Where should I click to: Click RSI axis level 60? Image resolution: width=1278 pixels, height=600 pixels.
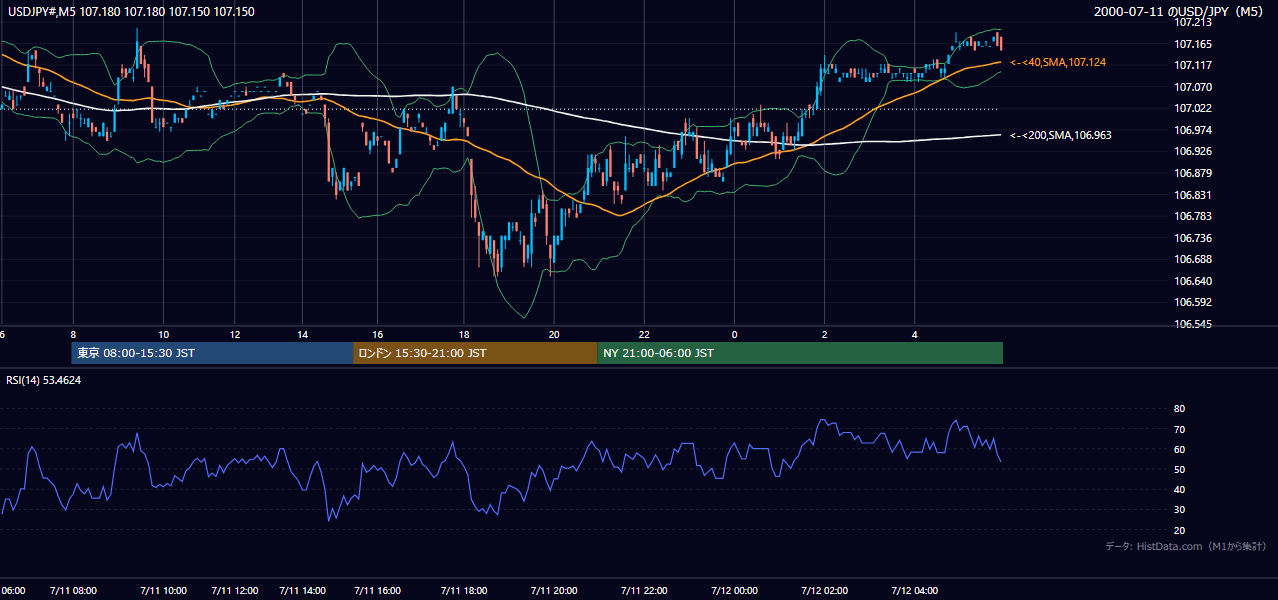[1179, 449]
